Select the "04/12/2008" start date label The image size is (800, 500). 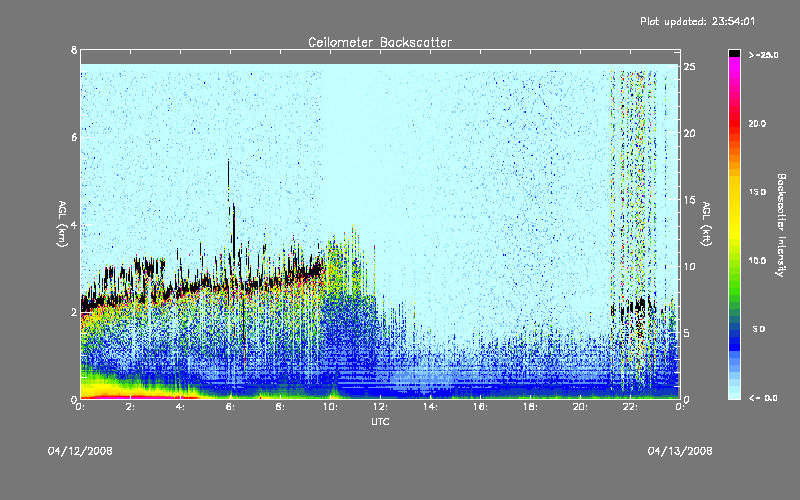80,451
